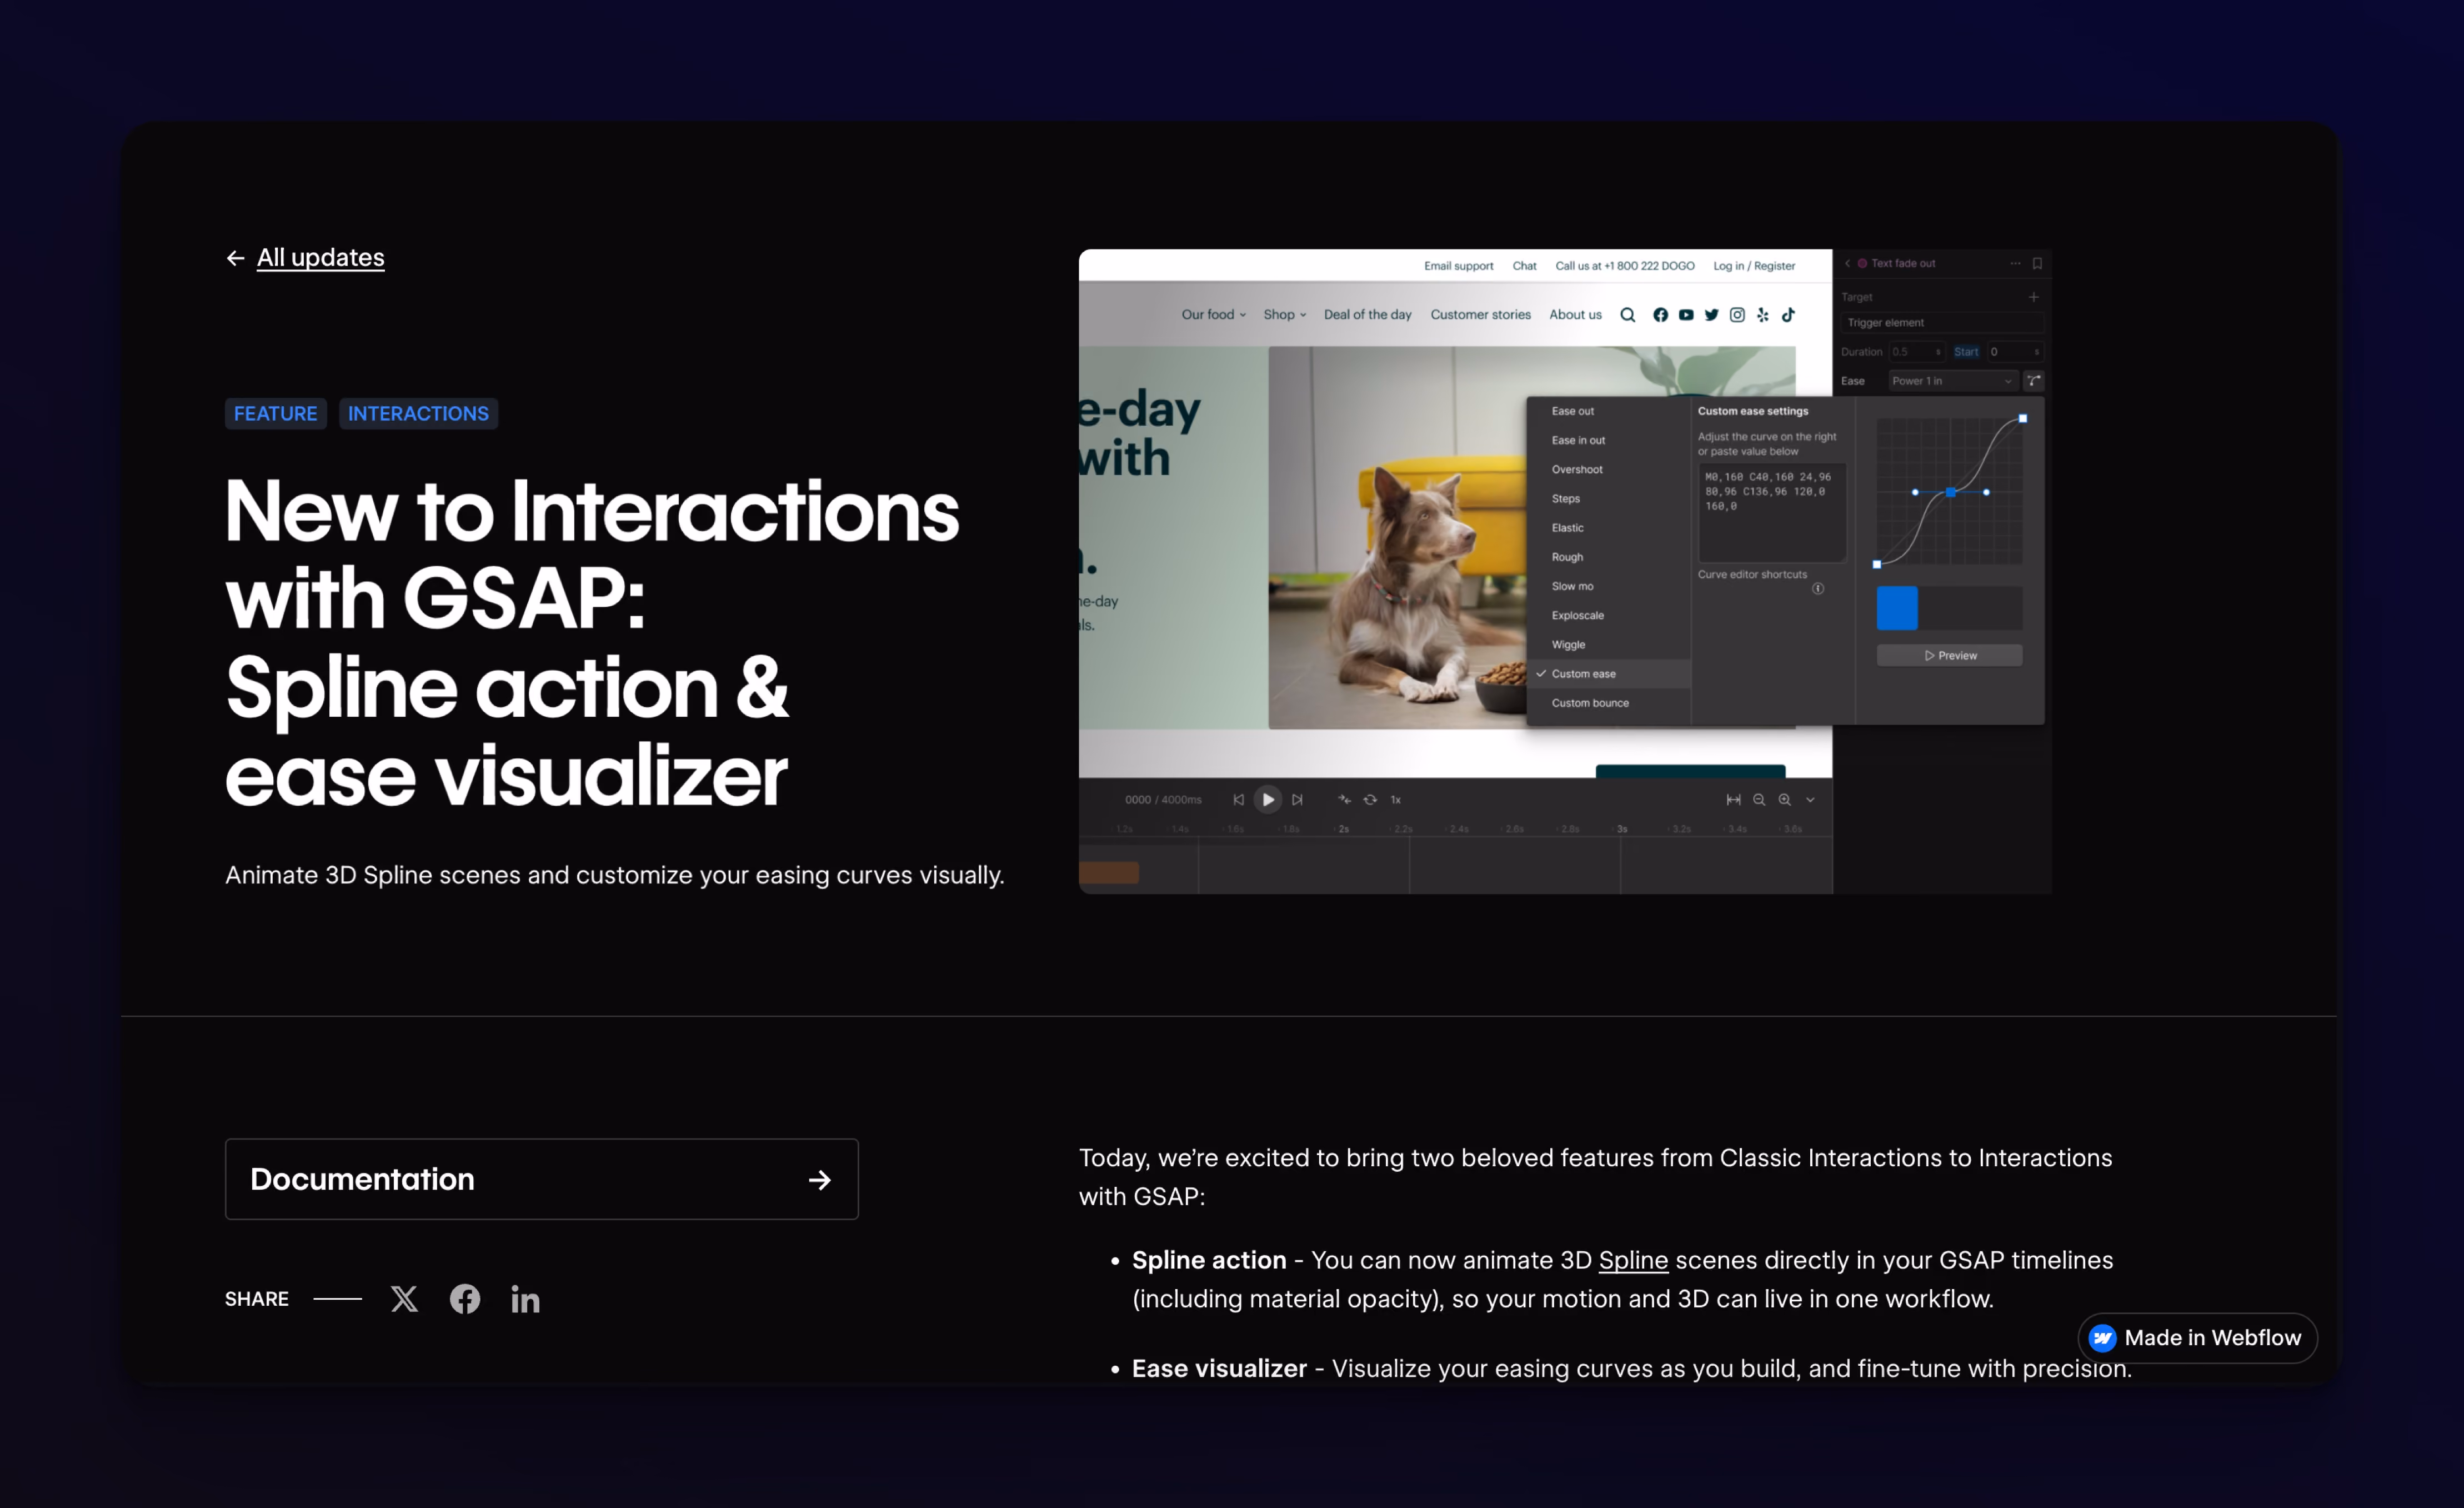Click the Start label toggle
Image resolution: width=2464 pixels, height=1508 pixels.
(x=1965, y=352)
